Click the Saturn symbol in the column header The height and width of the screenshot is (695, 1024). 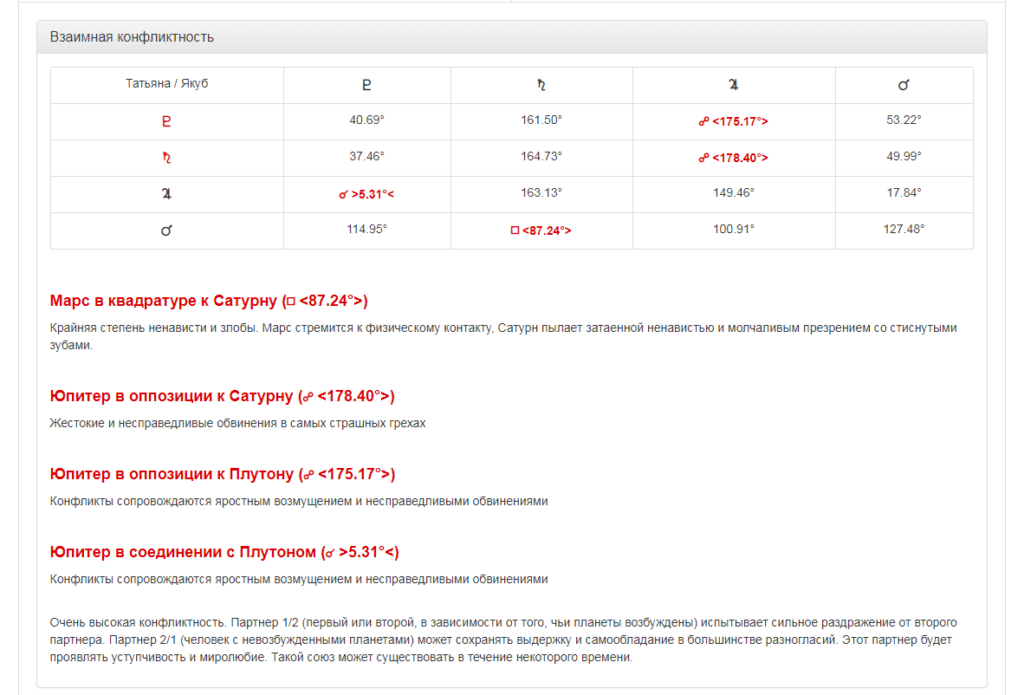coord(541,85)
